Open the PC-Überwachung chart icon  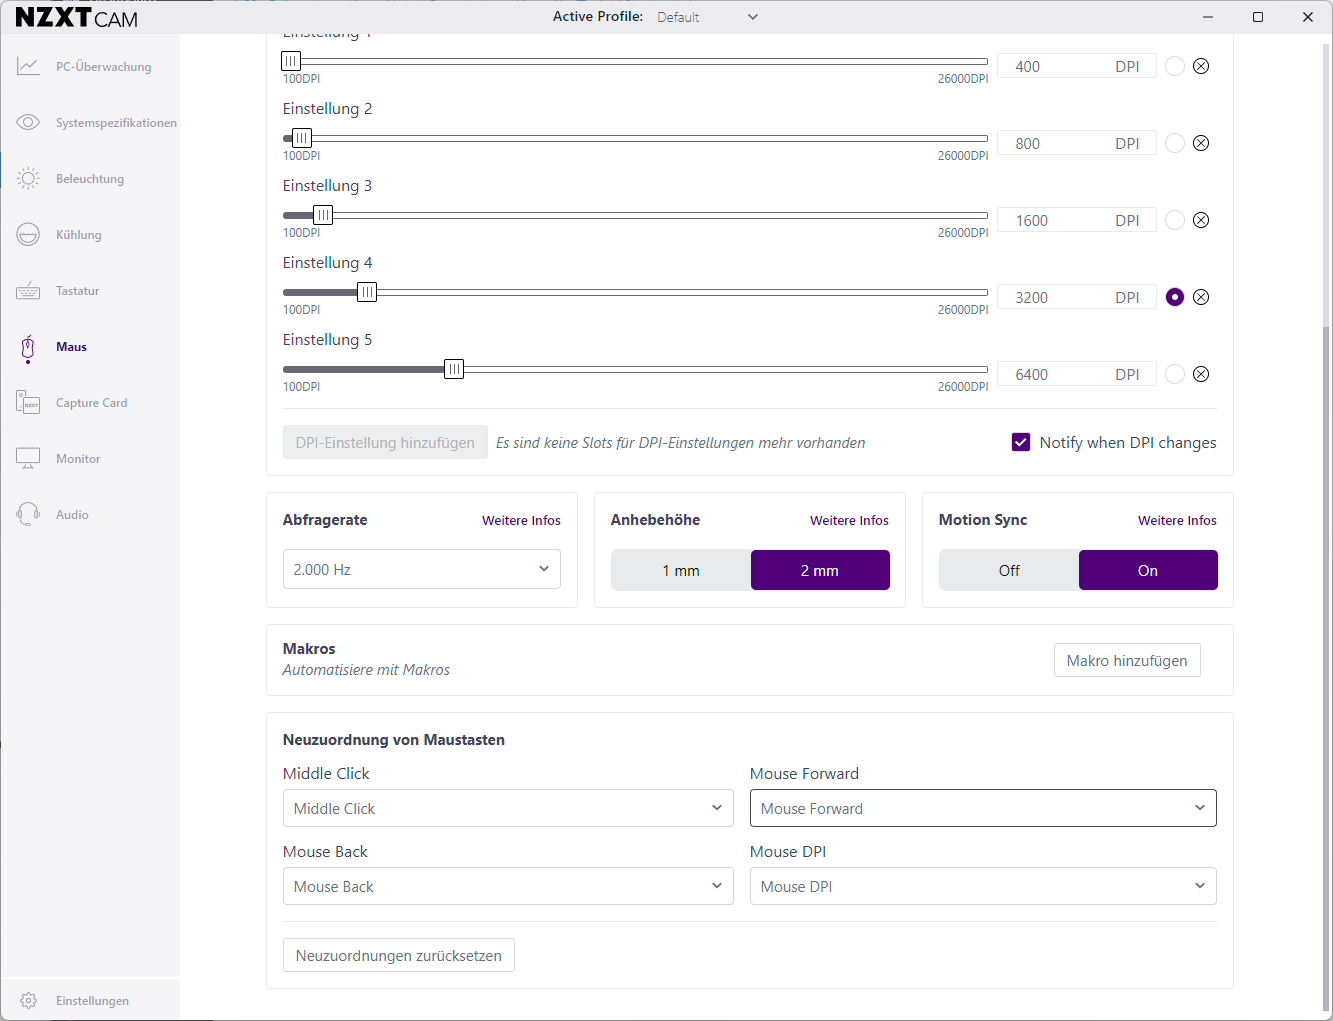pos(28,67)
